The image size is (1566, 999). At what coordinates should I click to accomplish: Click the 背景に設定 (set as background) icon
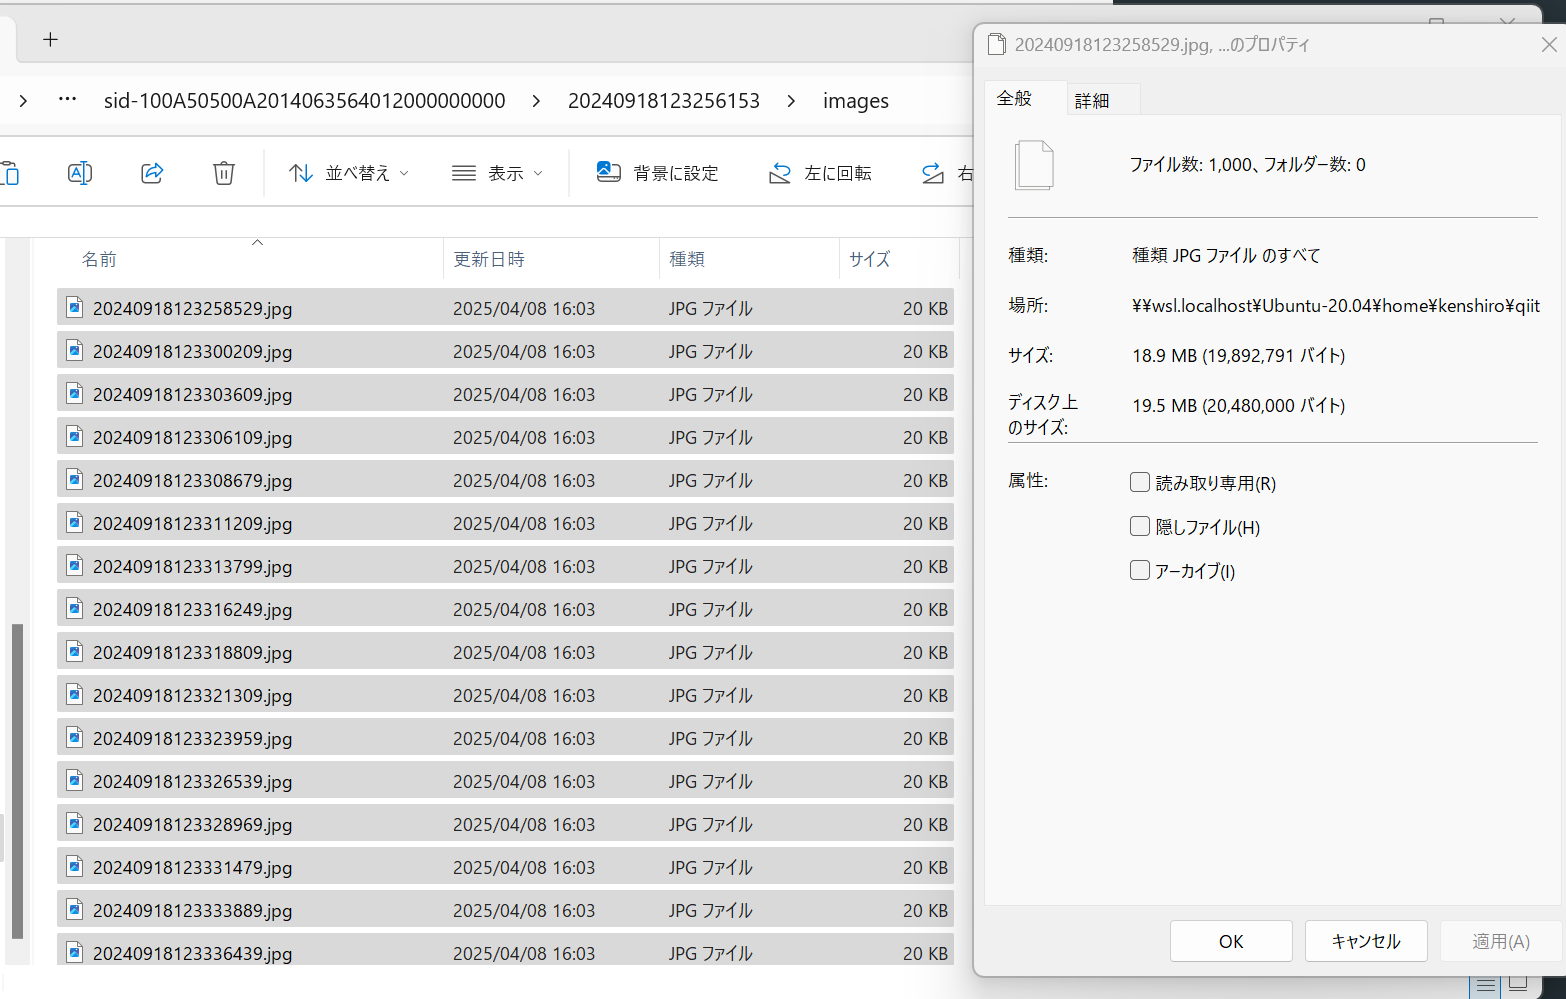[x=658, y=172]
